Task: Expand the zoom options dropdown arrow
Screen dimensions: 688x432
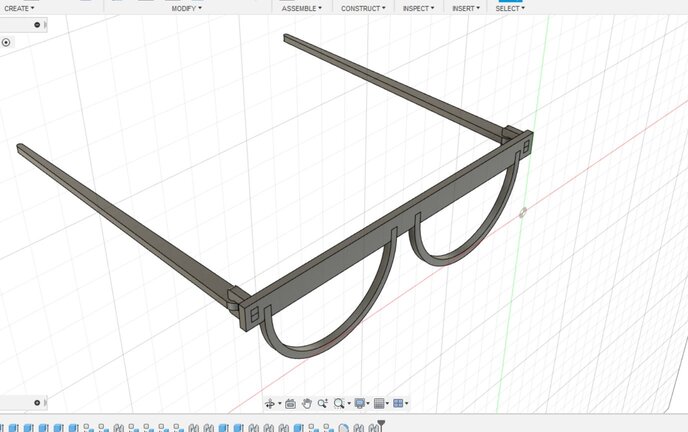Action: (x=349, y=403)
